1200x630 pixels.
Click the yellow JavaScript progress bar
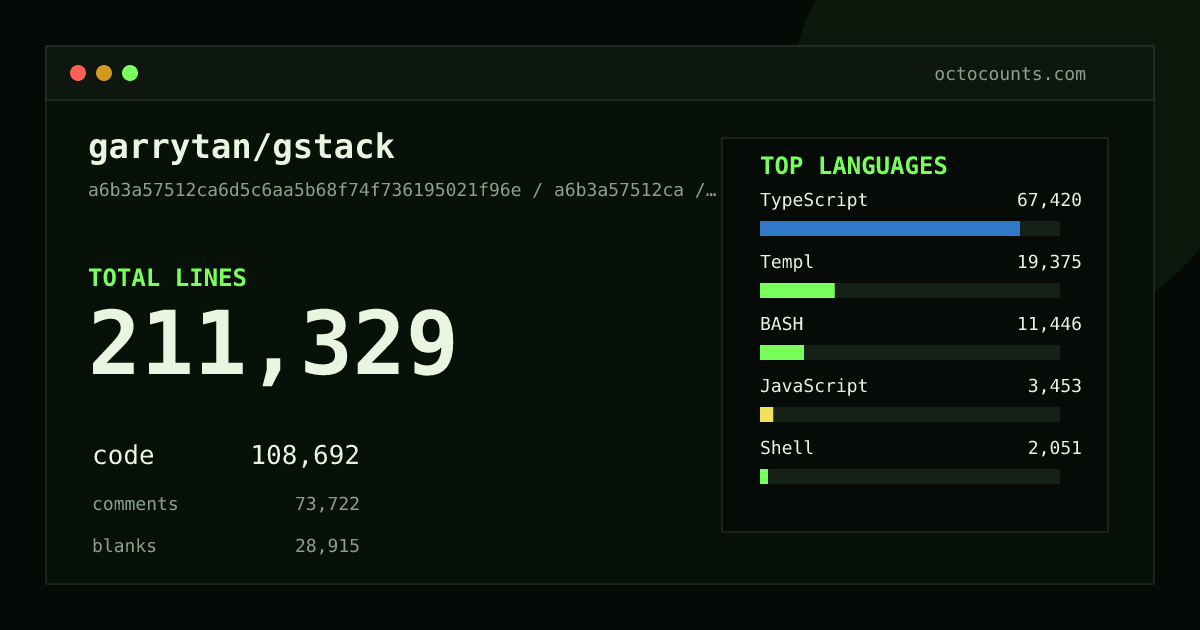[x=766, y=414]
